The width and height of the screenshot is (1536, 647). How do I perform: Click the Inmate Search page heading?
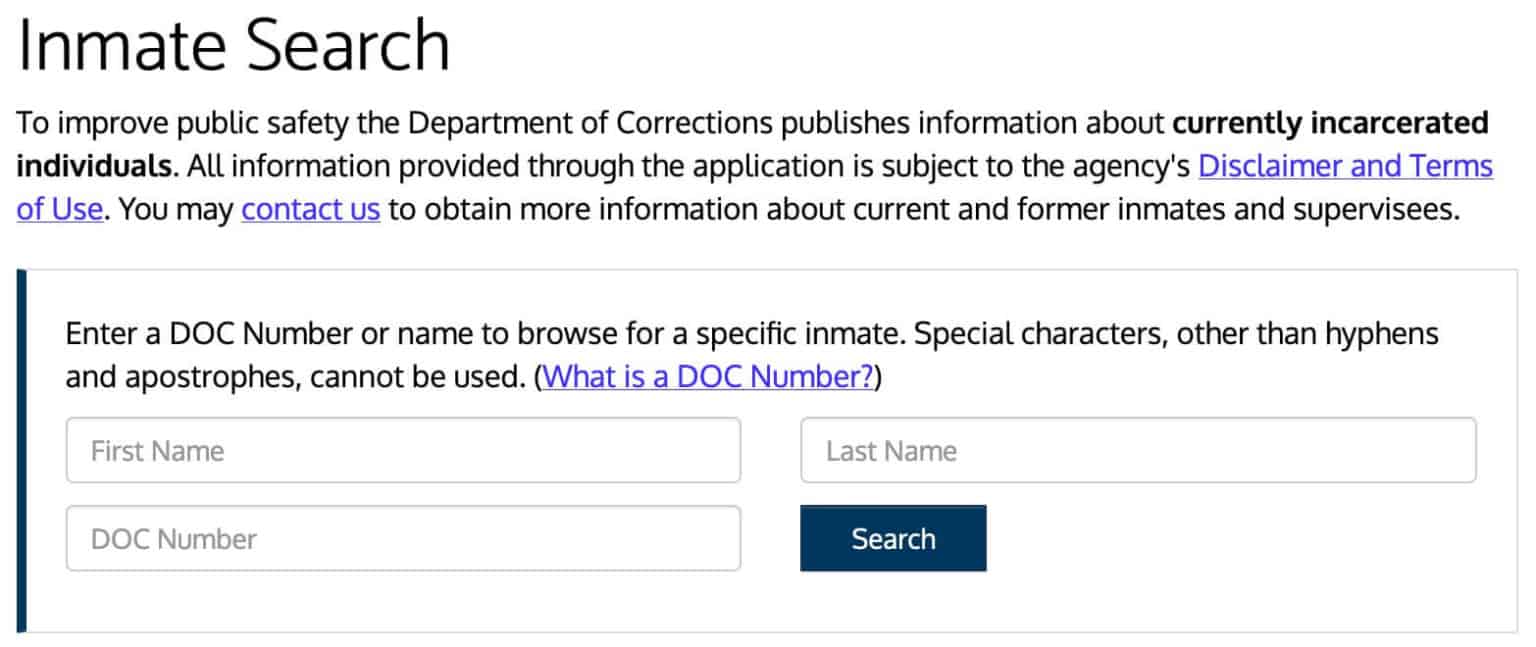click(x=234, y=44)
